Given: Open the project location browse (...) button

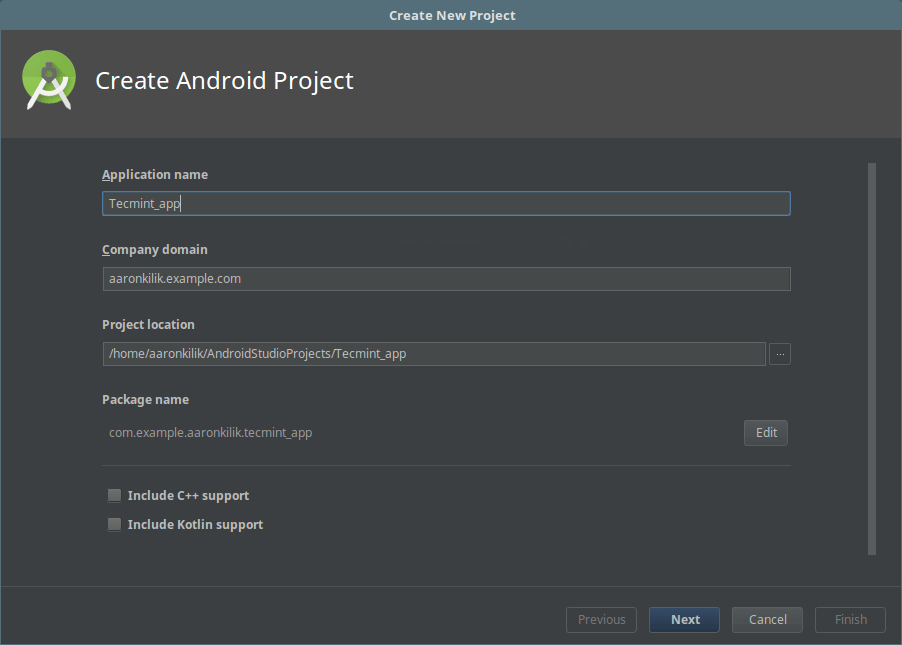Looking at the screenshot, I should (780, 354).
